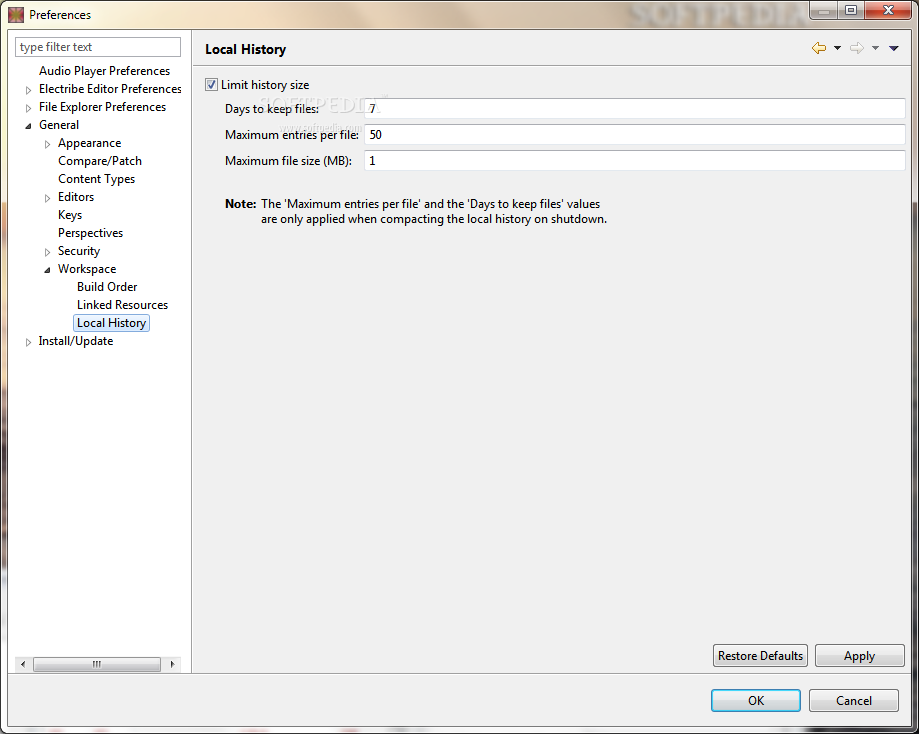Select the General category

click(x=59, y=125)
